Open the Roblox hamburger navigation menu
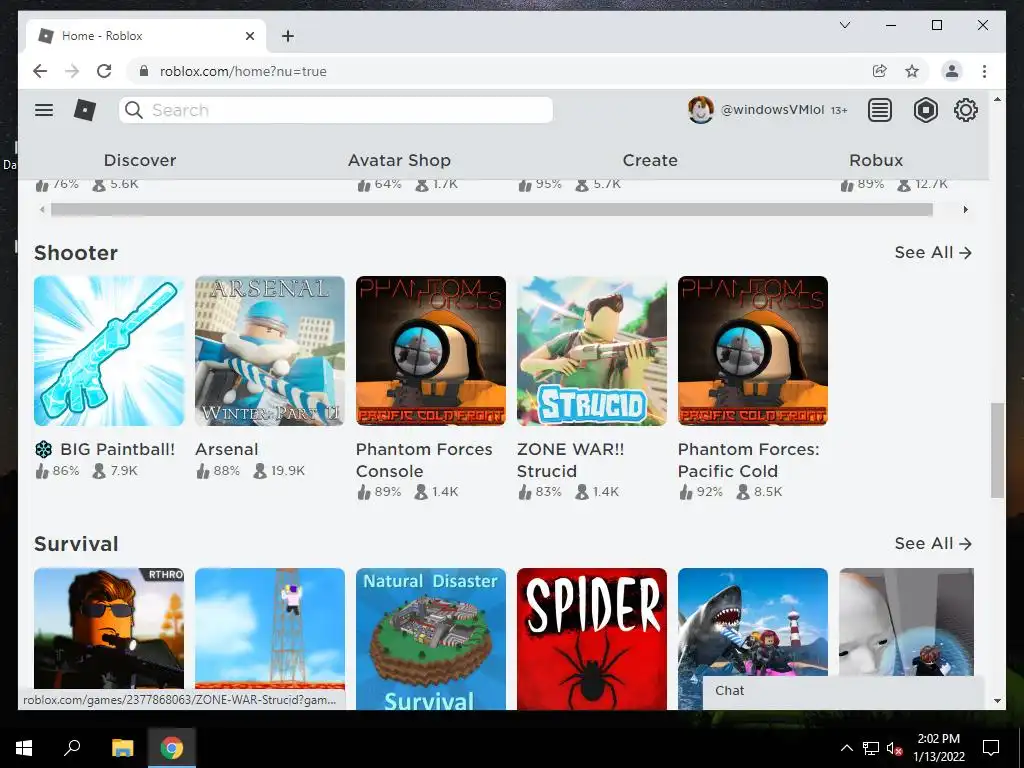This screenshot has width=1024, height=768. tap(44, 110)
